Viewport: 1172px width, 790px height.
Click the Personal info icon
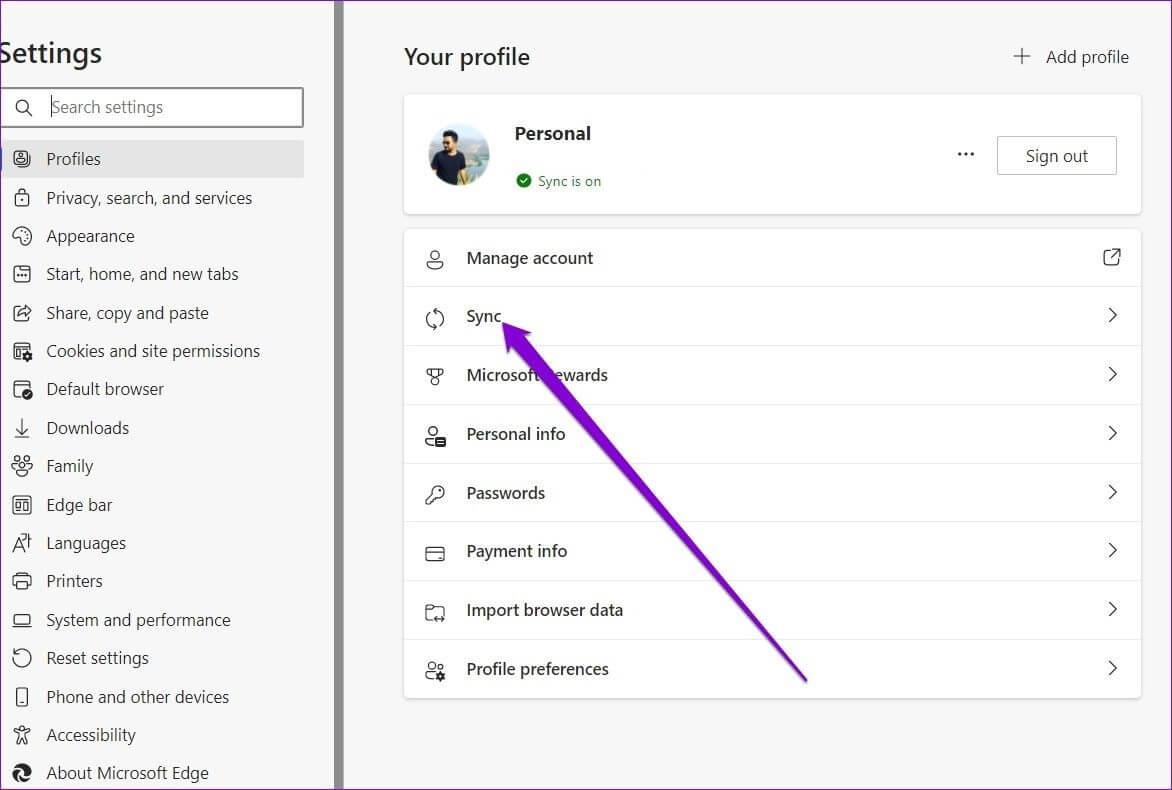tap(435, 436)
